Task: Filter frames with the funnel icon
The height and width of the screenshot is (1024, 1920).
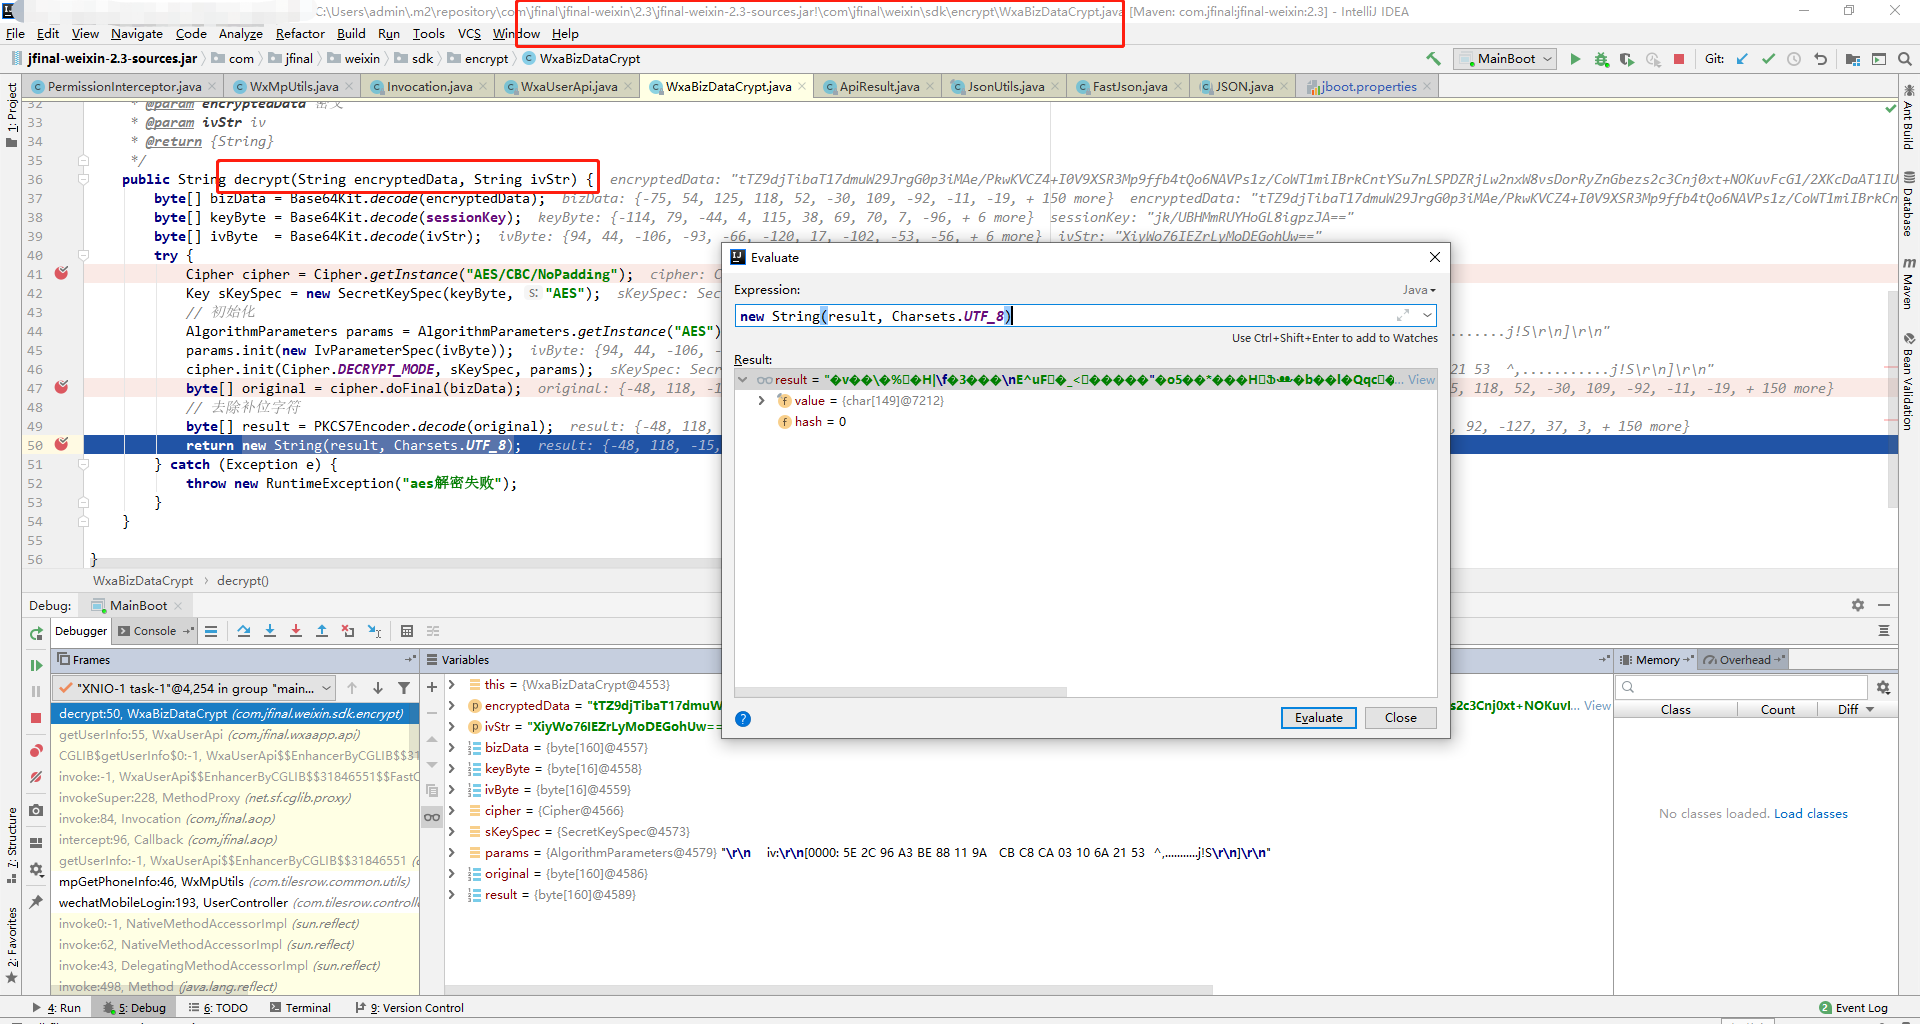Action: [x=404, y=688]
